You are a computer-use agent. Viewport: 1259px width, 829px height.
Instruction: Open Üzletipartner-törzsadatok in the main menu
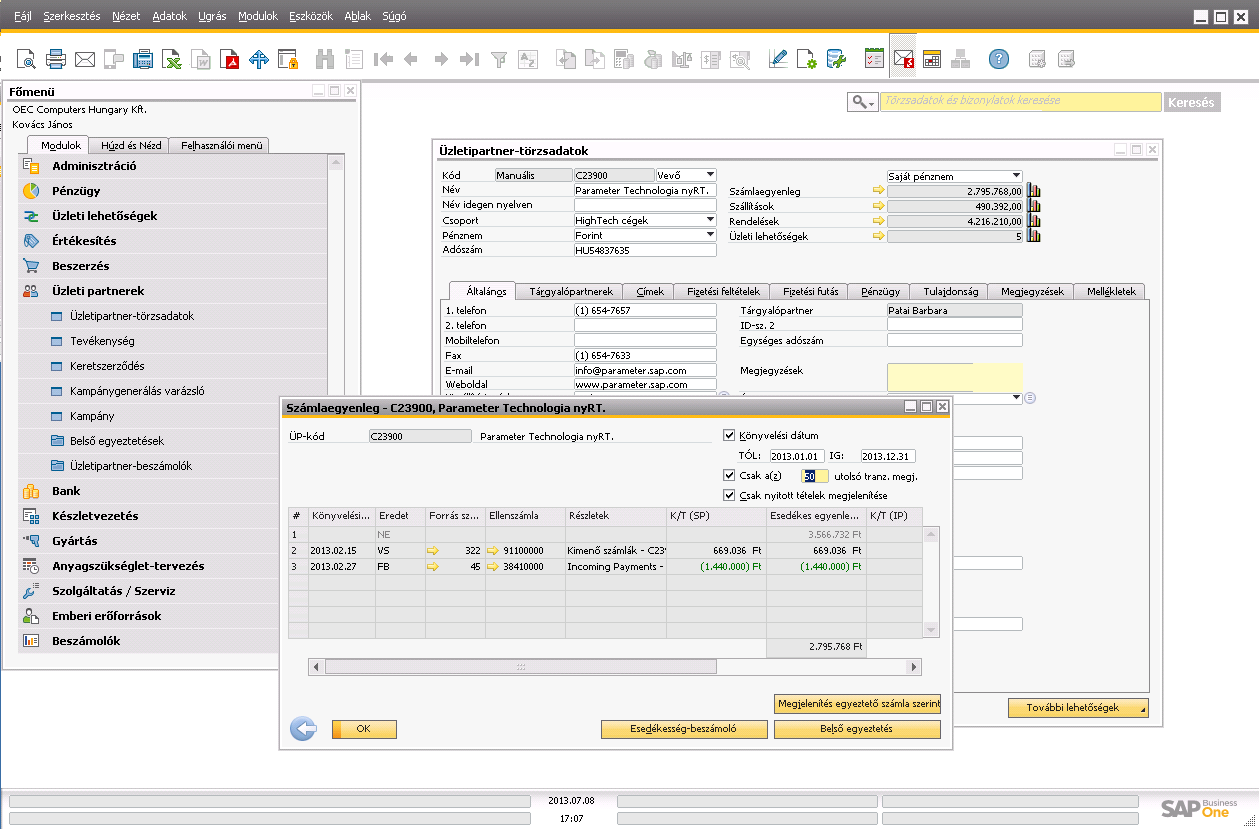click(x=132, y=316)
